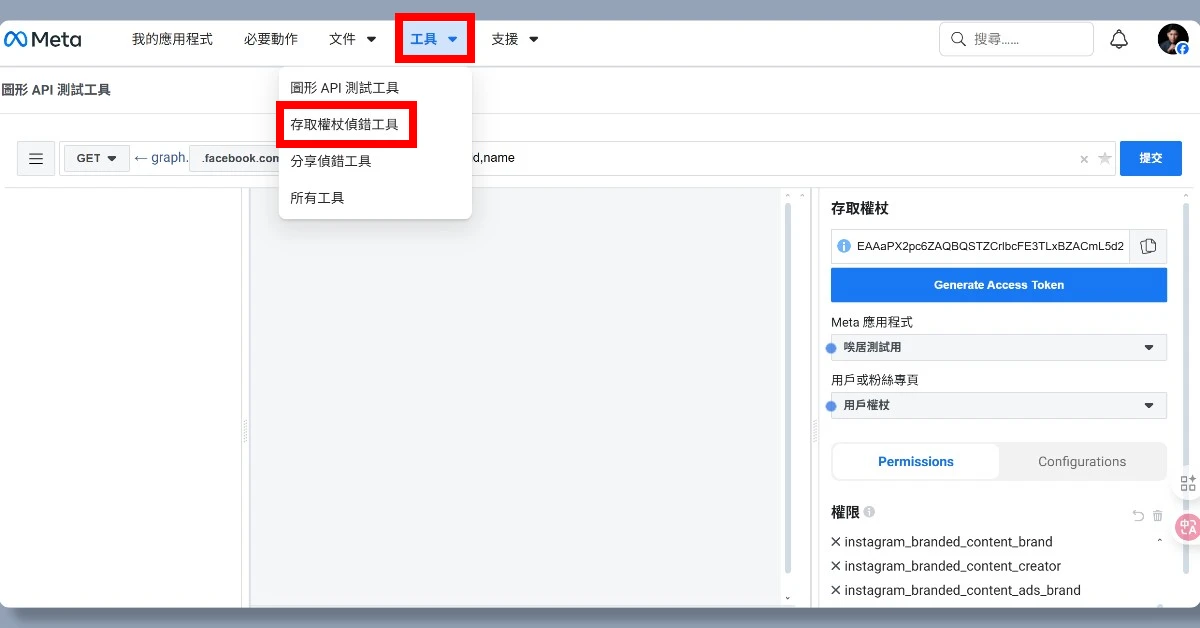
Task: Click the pink translate floating button
Action: (x=1187, y=527)
